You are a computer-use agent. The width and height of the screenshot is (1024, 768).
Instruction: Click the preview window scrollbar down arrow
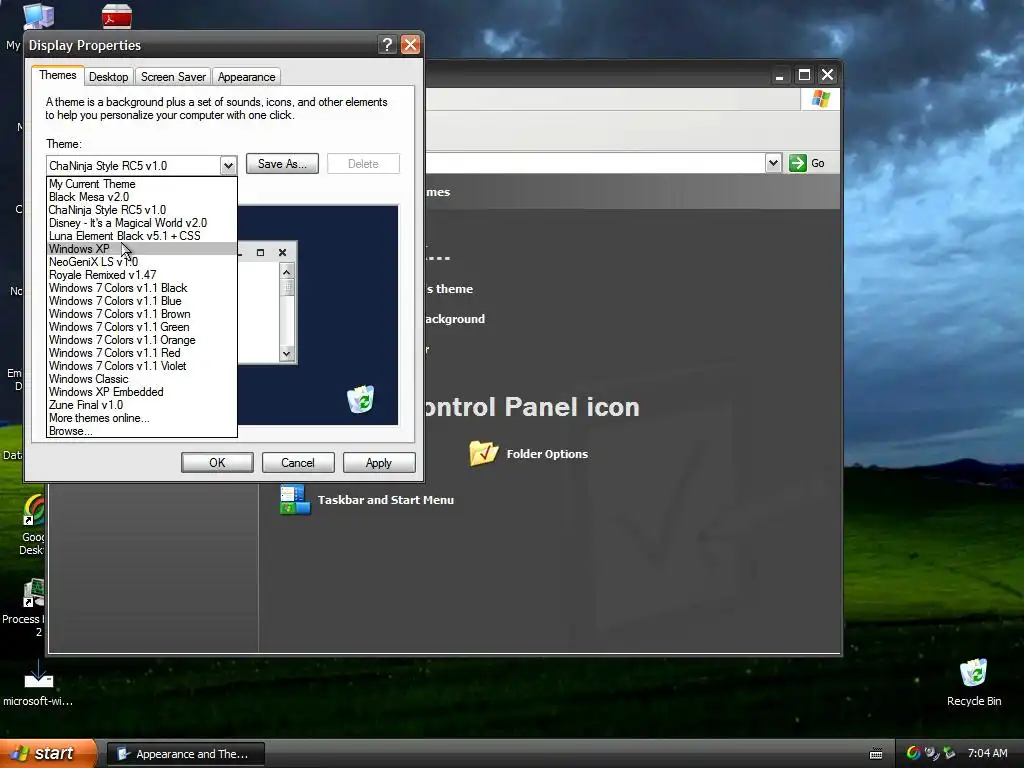click(x=287, y=353)
